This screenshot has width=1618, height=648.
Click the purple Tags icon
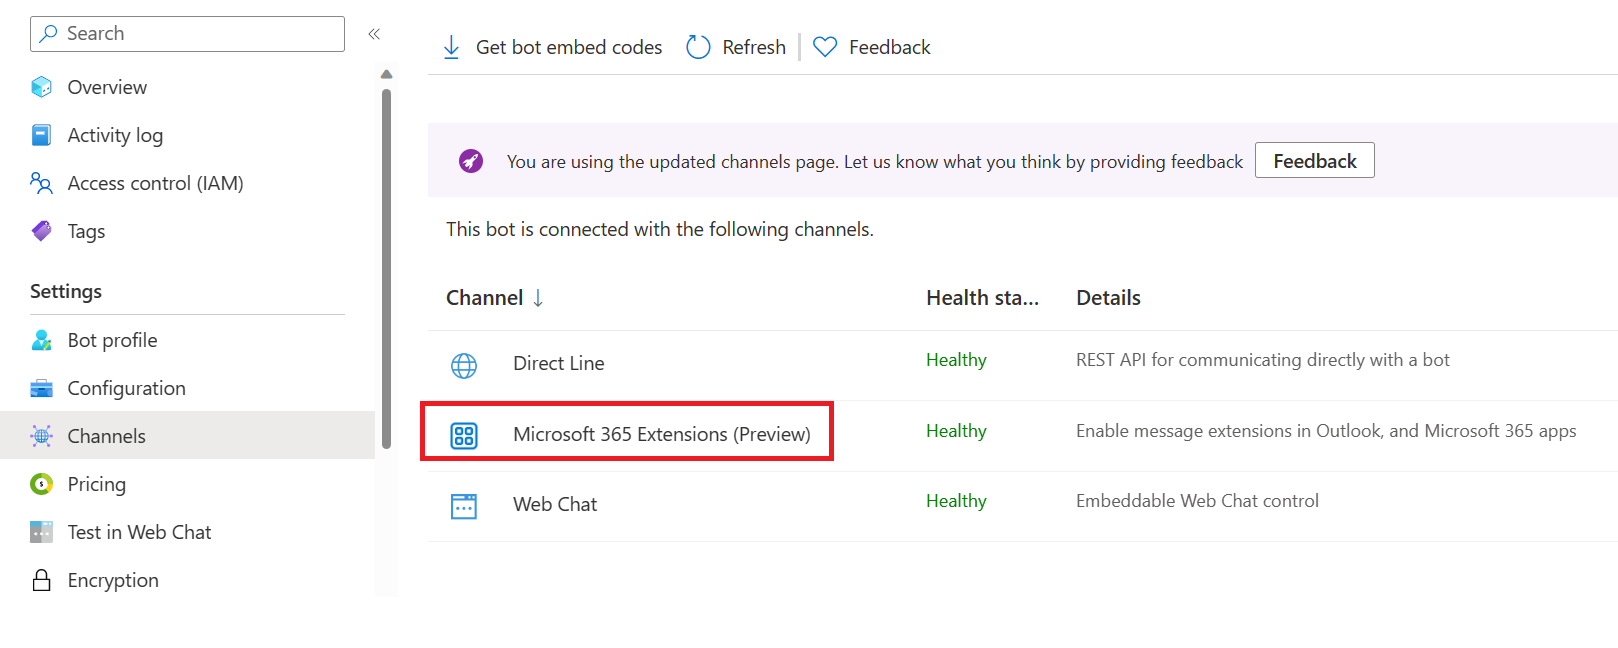[41, 231]
